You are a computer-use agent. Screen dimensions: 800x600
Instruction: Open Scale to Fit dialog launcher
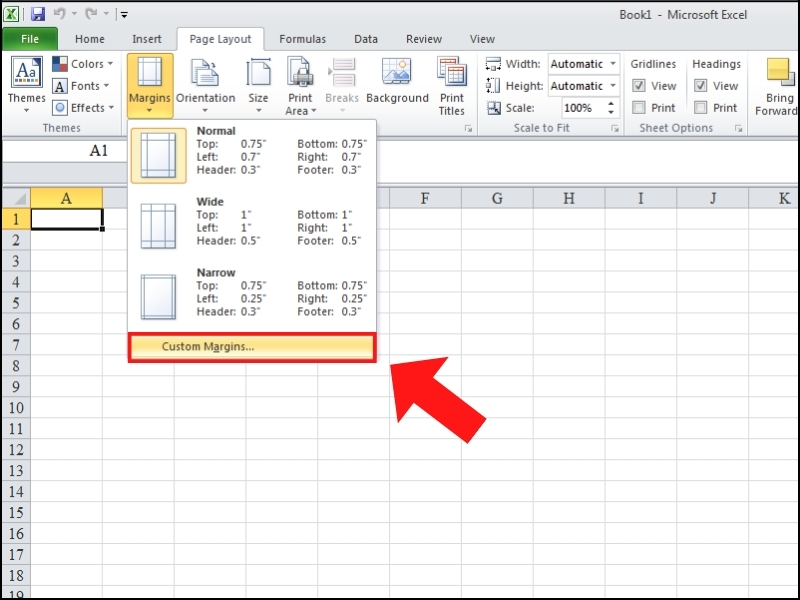click(x=615, y=129)
